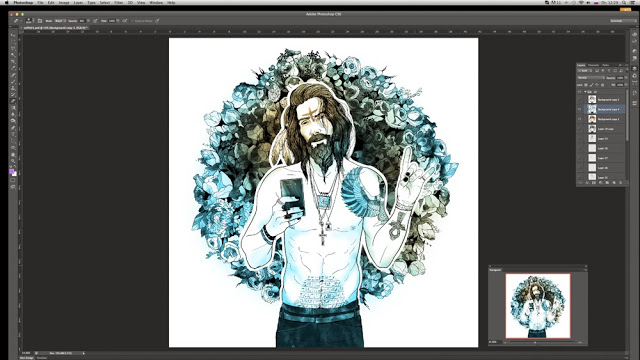Select the Quick Selection tool

[13, 55]
